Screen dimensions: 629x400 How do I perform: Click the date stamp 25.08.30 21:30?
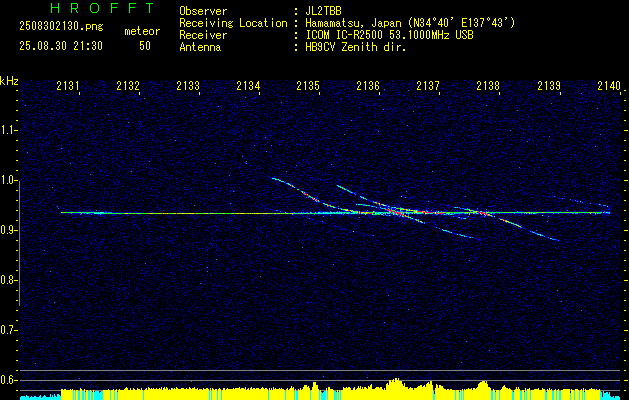click(61, 46)
